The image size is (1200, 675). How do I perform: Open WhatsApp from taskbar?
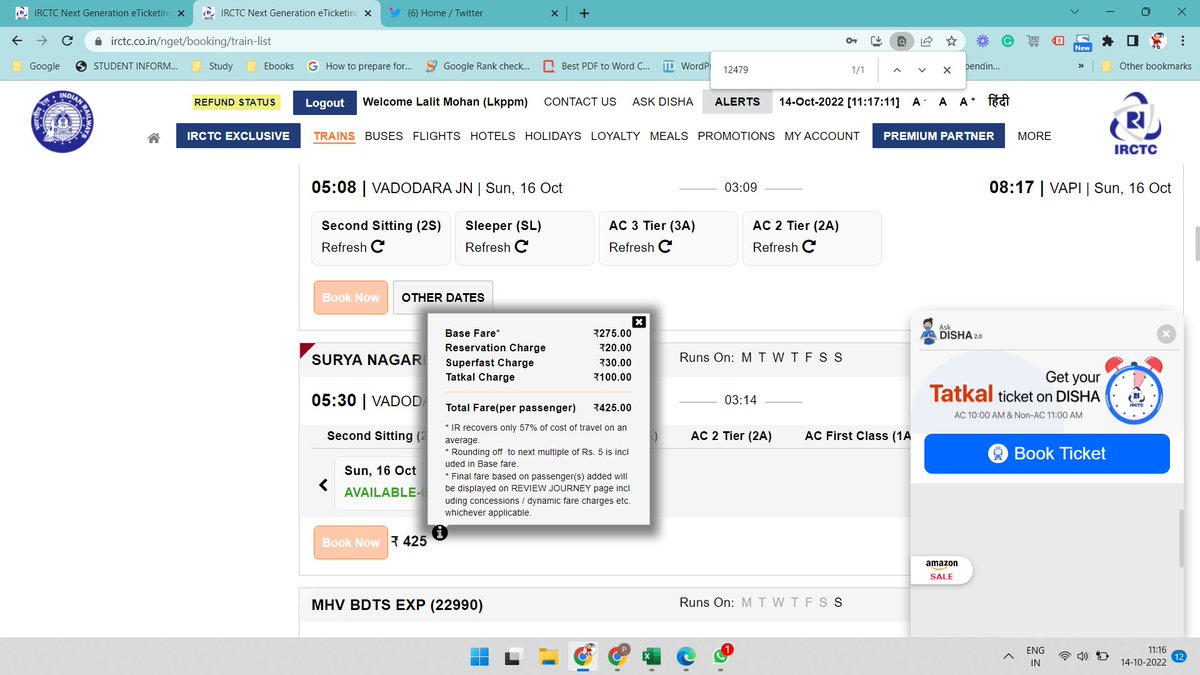(721, 656)
